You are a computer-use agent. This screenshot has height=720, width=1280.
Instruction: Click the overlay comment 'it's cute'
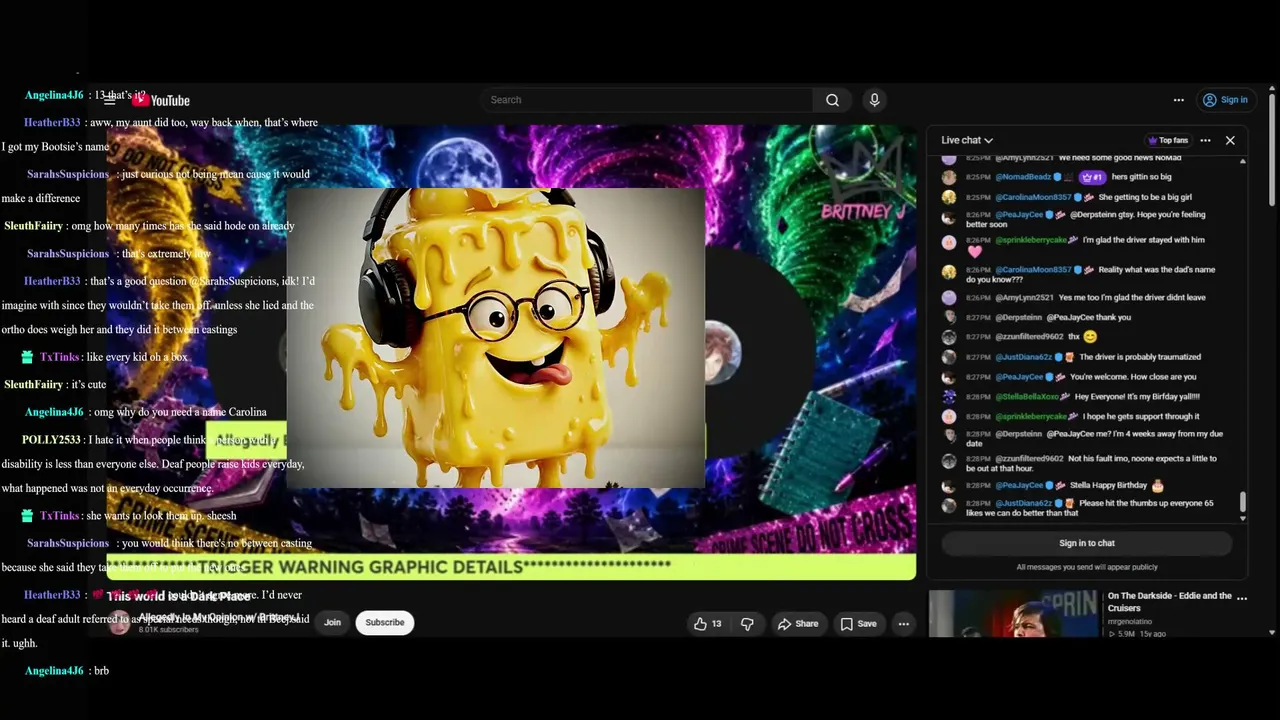click(89, 384)
